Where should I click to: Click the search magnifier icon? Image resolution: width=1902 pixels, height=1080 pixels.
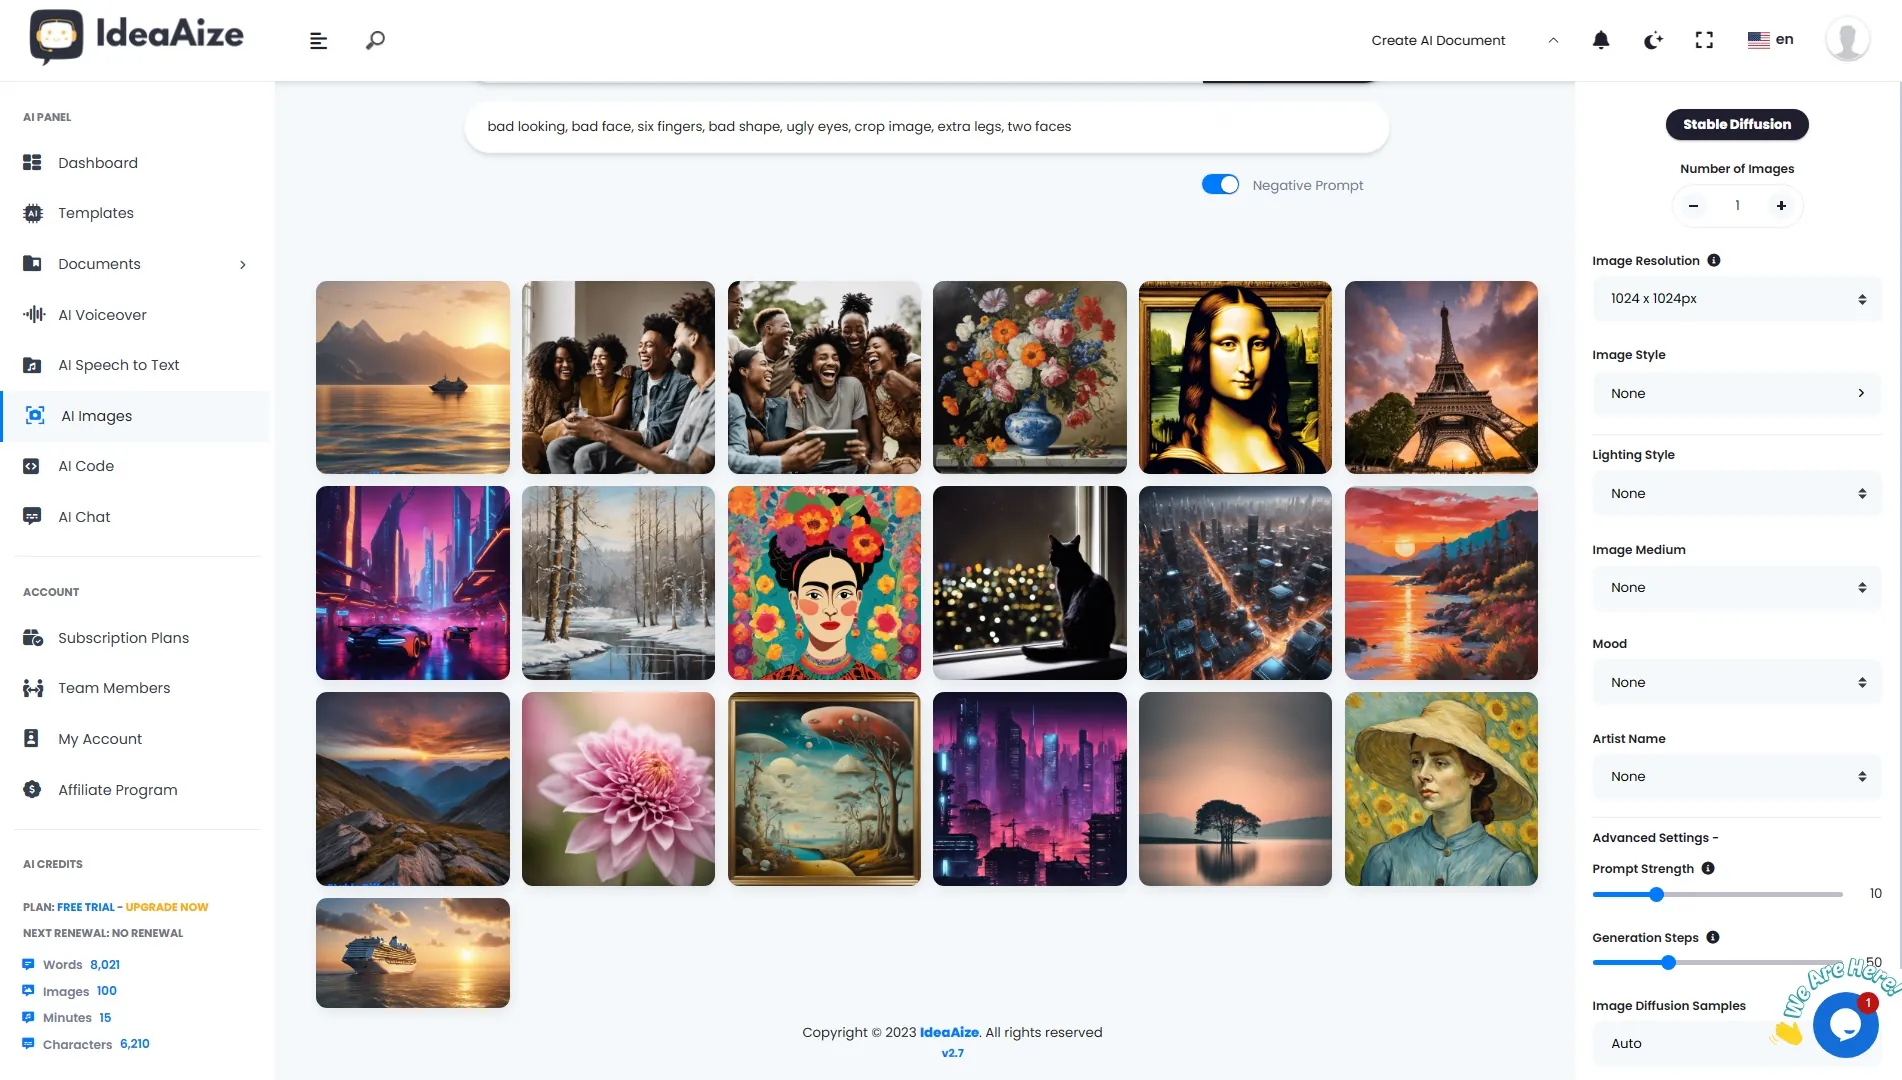click(x=375, y=40)
